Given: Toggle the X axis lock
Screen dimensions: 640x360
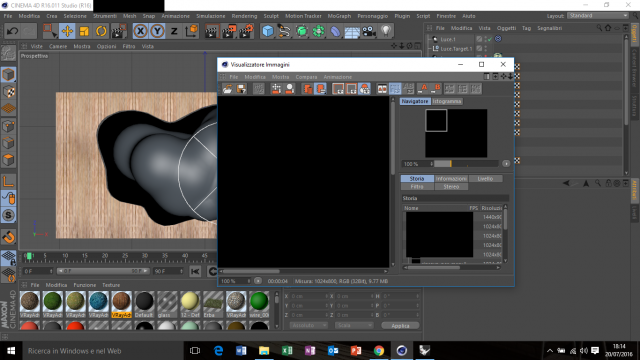Looking at the screenshot, I should 140,31.
